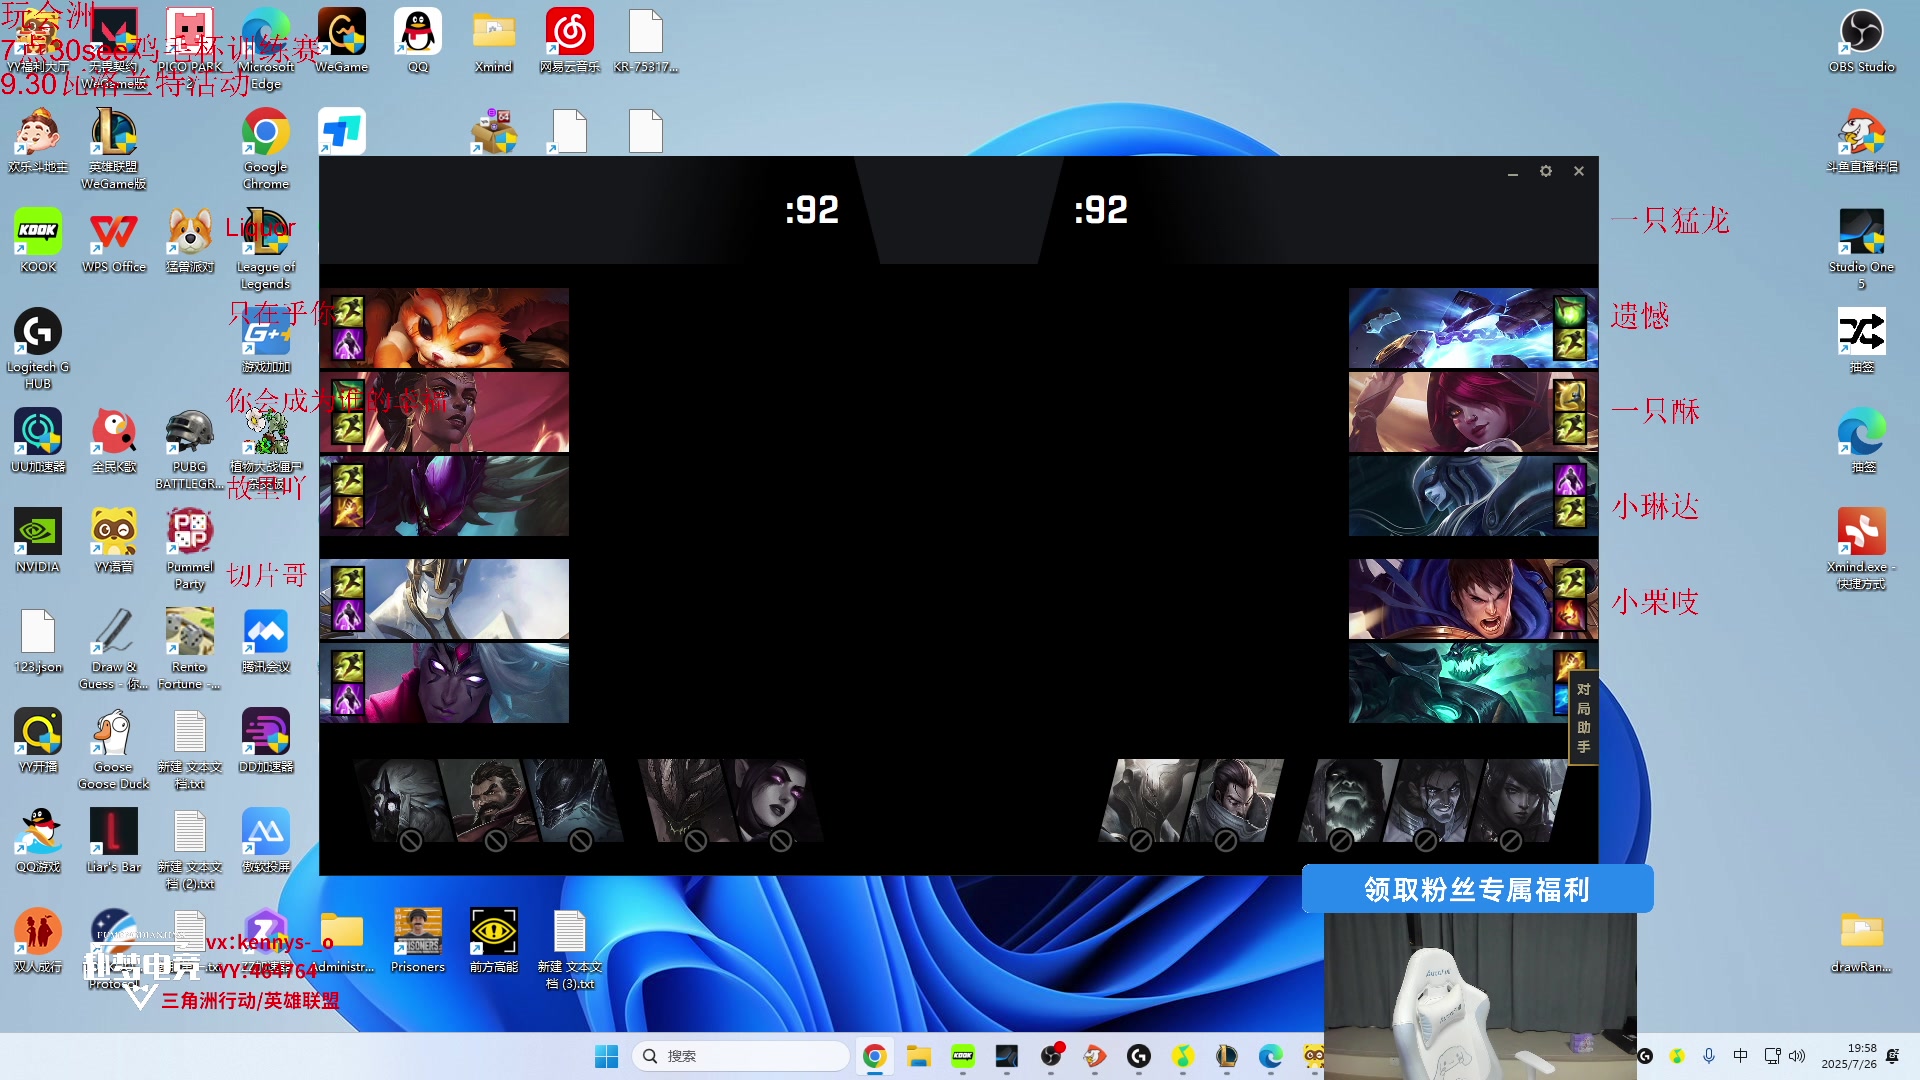Open the League of Legends taskbar icon
Image resolution: width=1920 pixels, height=1080 pixels.
click(1226, 1056)
